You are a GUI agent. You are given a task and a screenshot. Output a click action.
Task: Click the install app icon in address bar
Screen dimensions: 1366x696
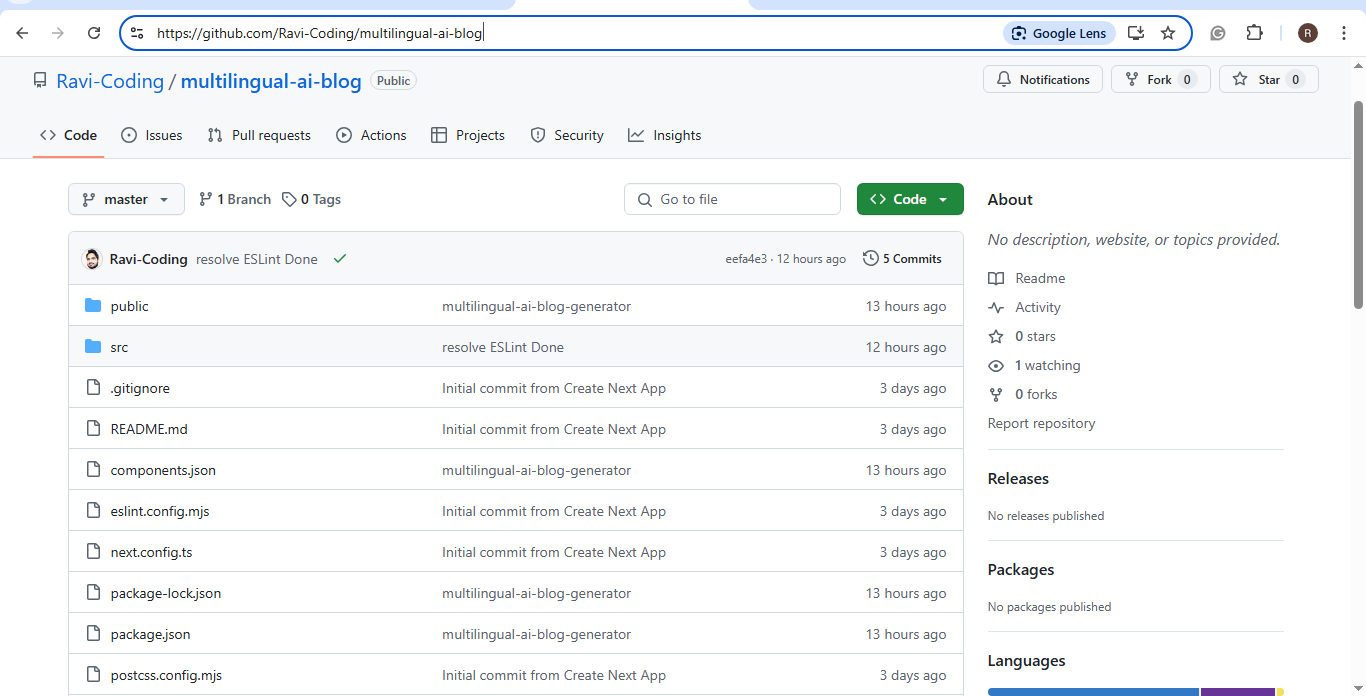coord(1136,33)
